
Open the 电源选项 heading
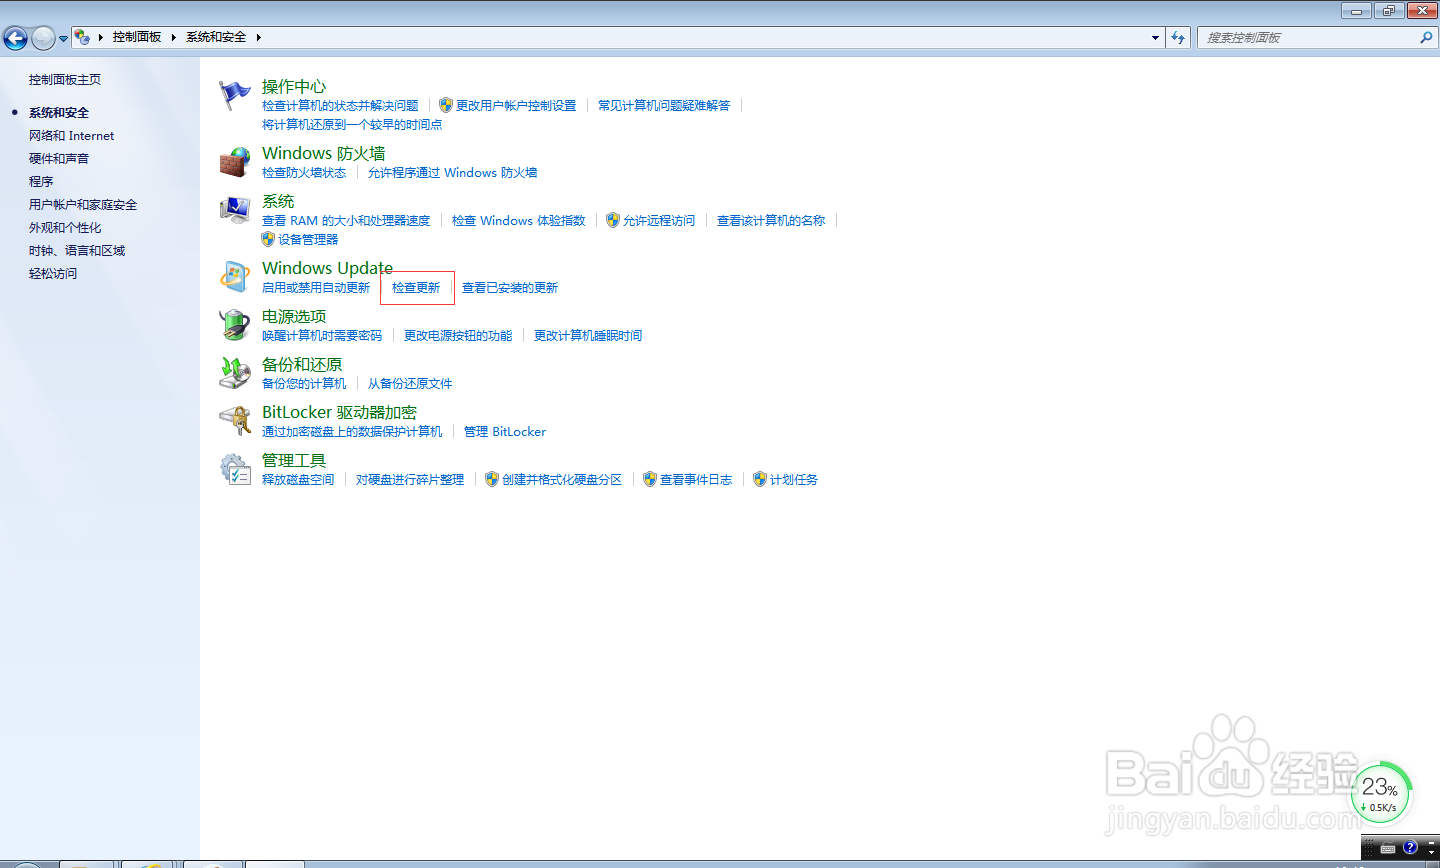pyautogui.click(x=294, y=316)
